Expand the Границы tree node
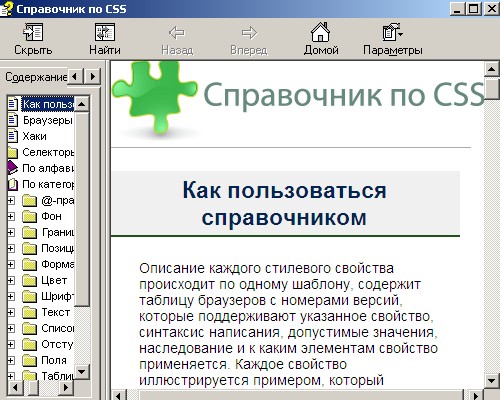The height and width of the screenshot is (400, 500). point(11,232)
